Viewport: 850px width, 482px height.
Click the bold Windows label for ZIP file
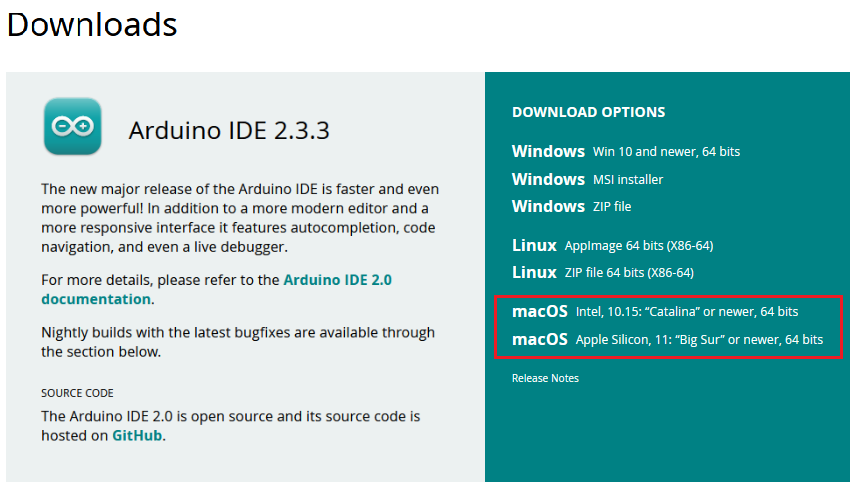pos(548,207)
